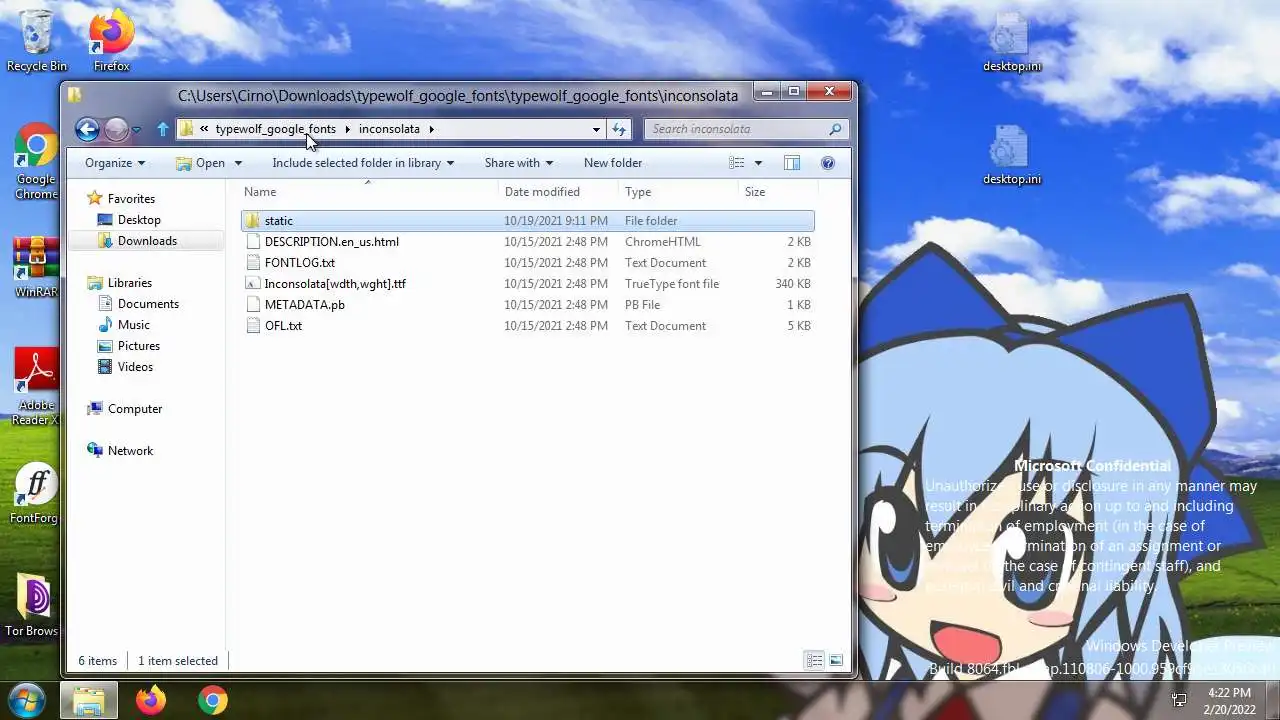Expand arrow after inconsolata breadcrumb
The image size is (1280, 720).
click(431, 129)
